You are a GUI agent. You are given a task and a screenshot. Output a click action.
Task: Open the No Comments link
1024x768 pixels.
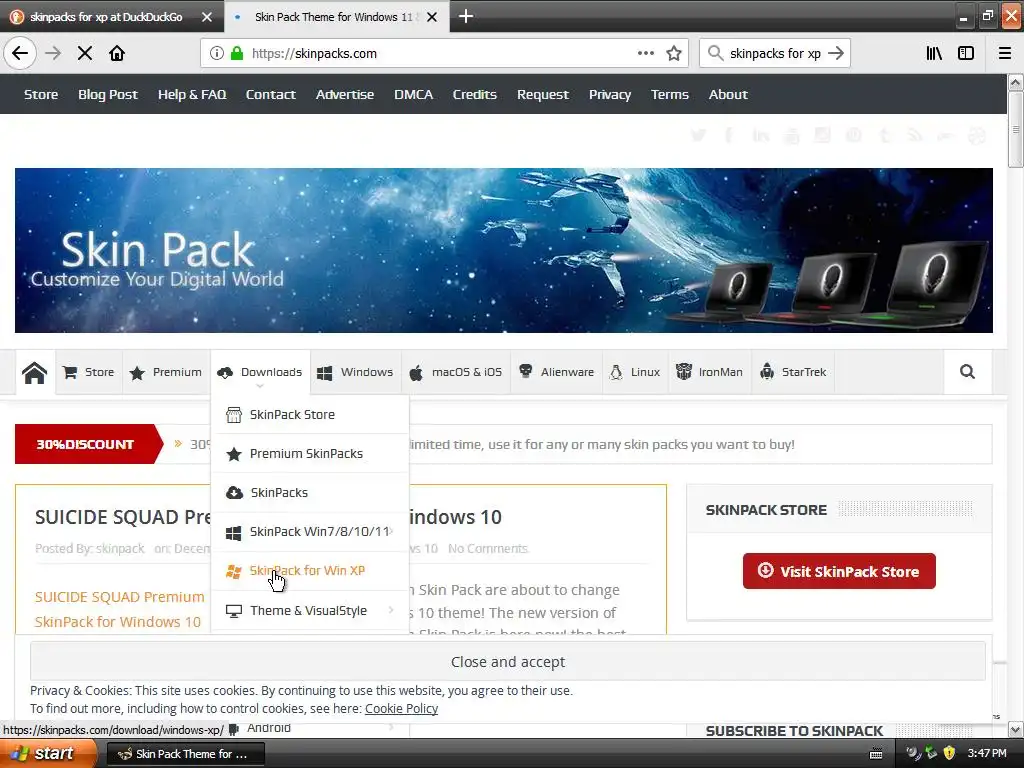487,549
